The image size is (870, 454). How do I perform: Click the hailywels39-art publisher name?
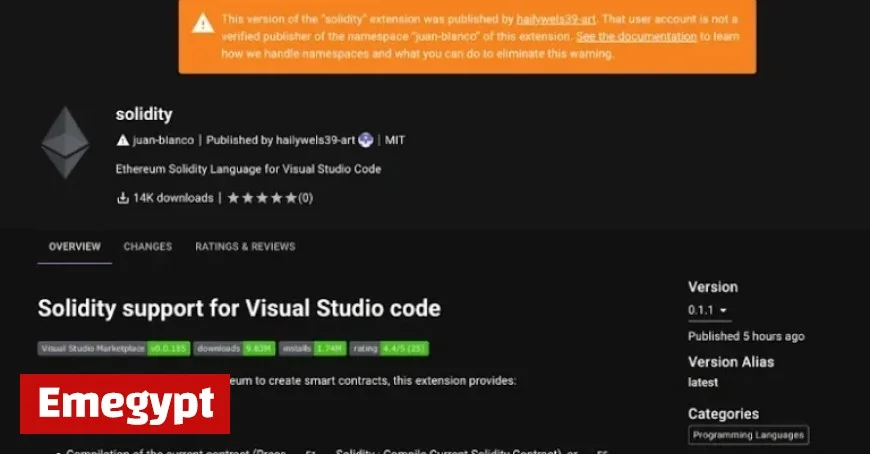[315, 140]
